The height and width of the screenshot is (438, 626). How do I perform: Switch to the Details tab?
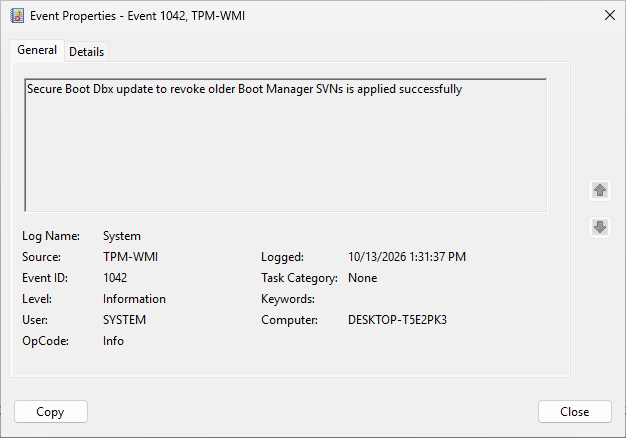tap(86, 52)
